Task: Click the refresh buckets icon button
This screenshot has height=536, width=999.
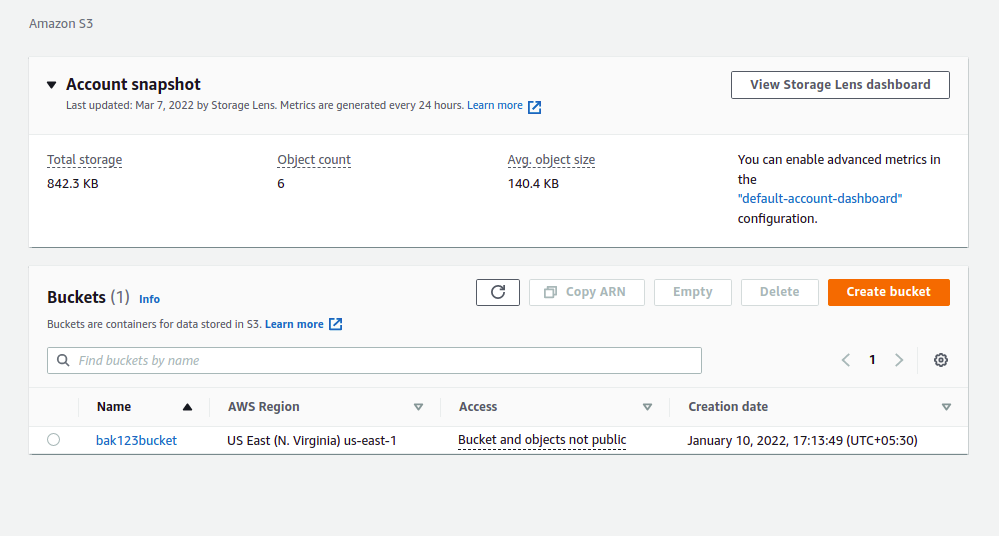Action: (498, 292)
